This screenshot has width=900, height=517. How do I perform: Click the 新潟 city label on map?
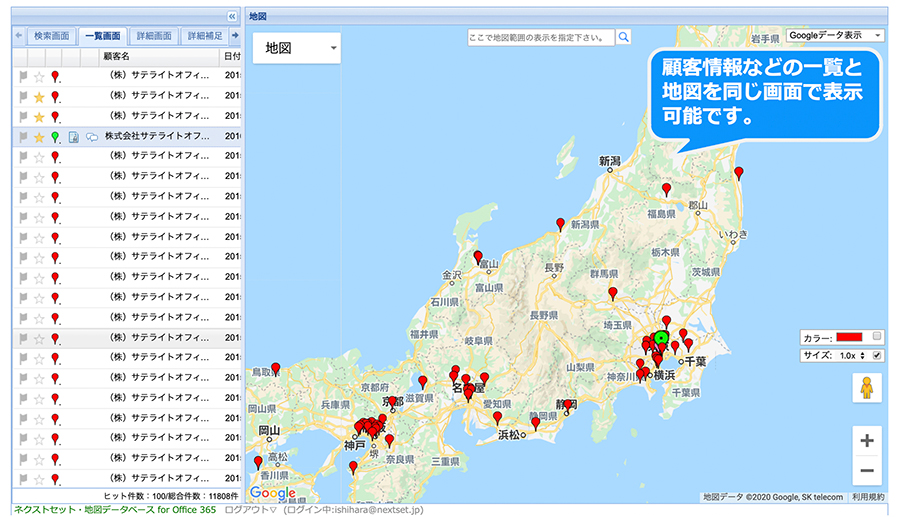tap(610, 161)
